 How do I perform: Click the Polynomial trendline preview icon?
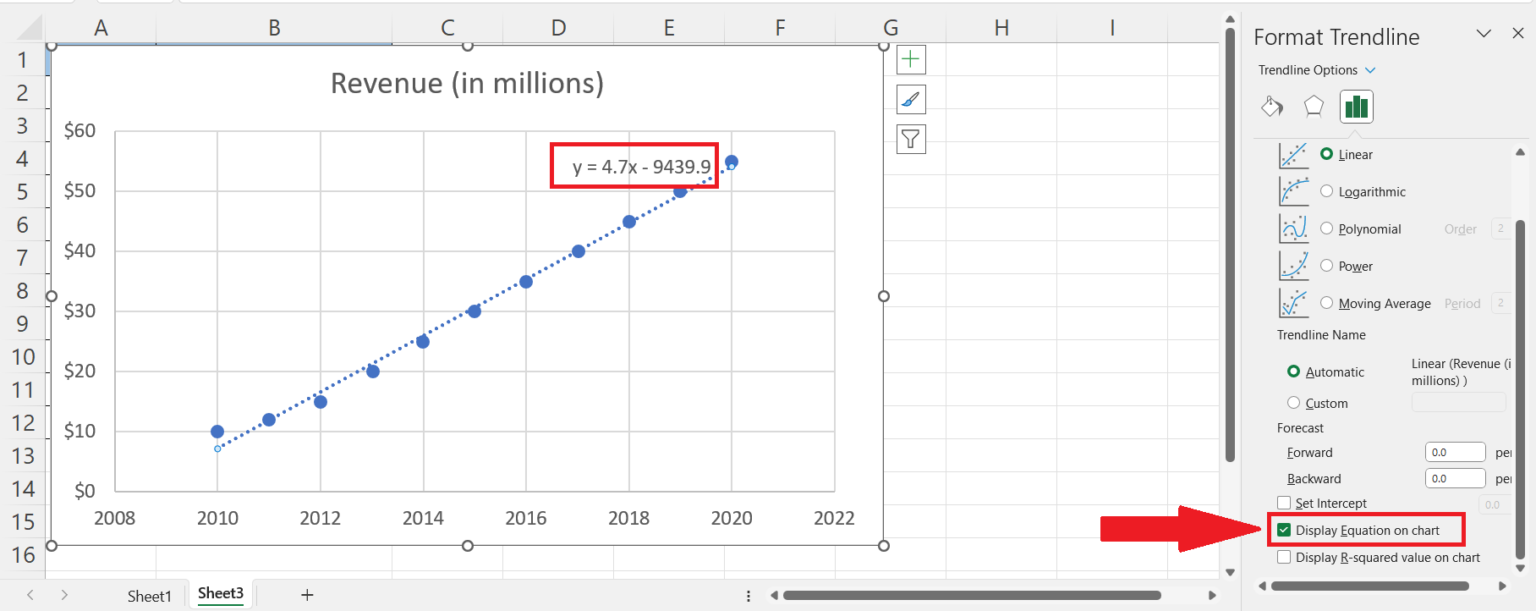coord(1295,228)
